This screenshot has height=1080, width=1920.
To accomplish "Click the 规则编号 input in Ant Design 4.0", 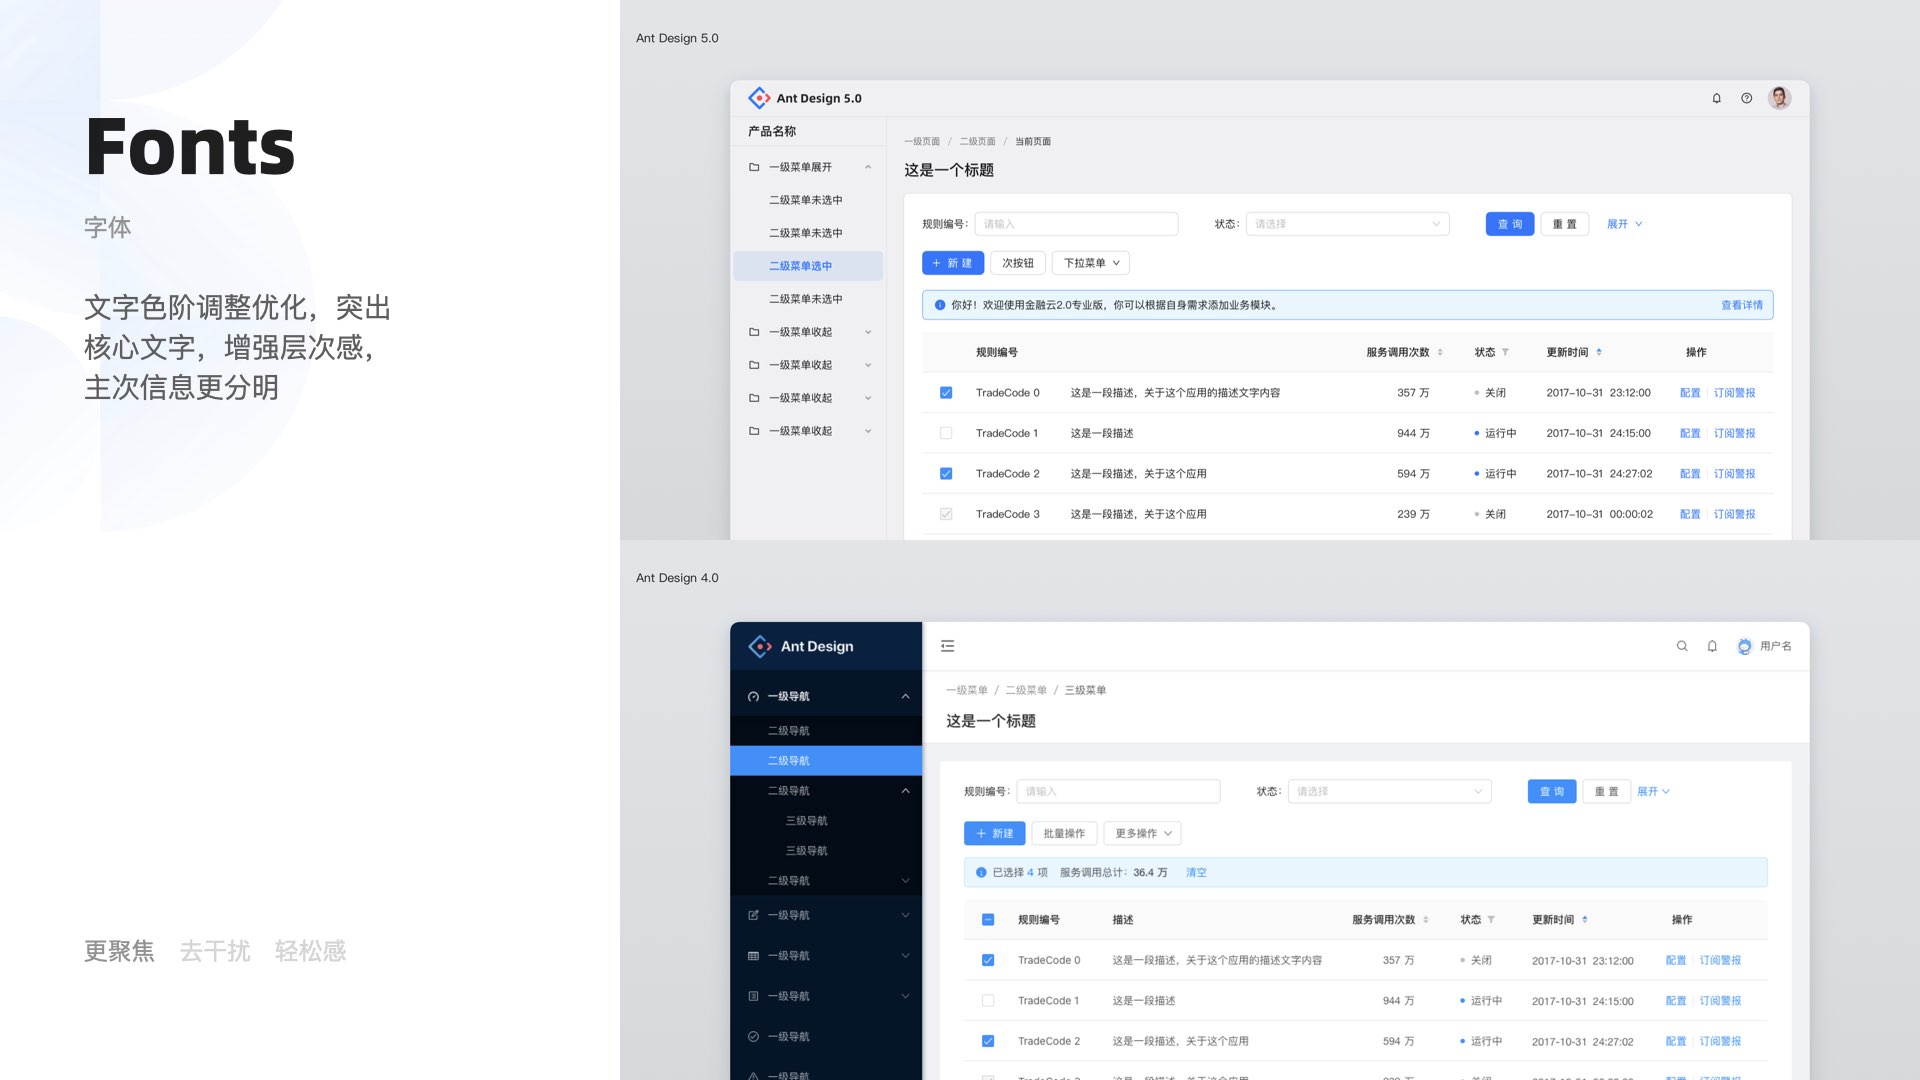I will click(x=1118, y=791).
